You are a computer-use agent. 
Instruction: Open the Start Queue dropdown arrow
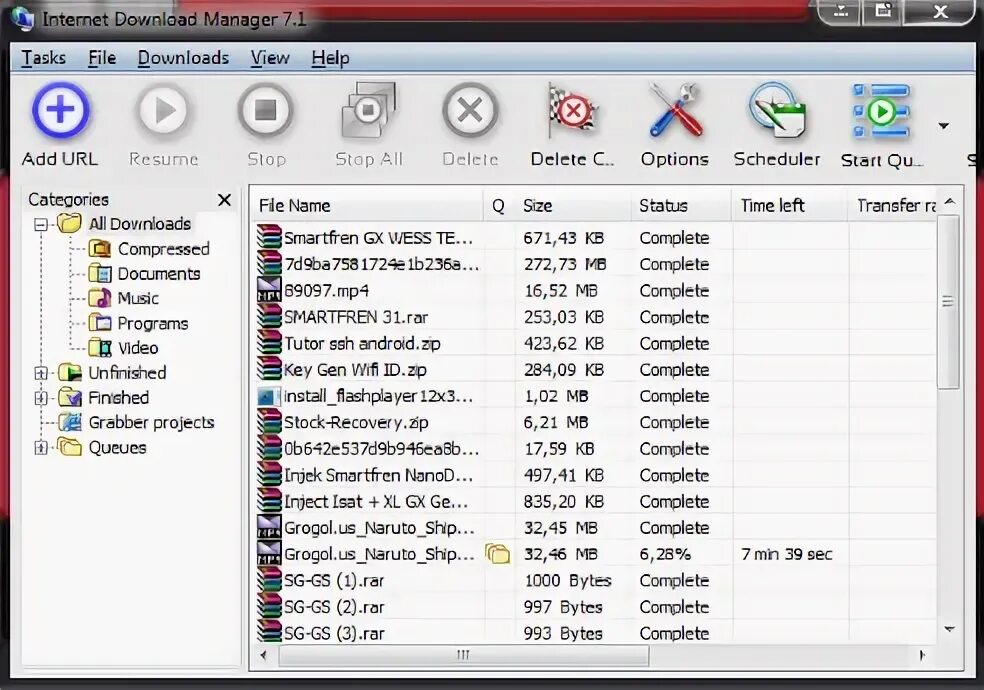[943, 126]
